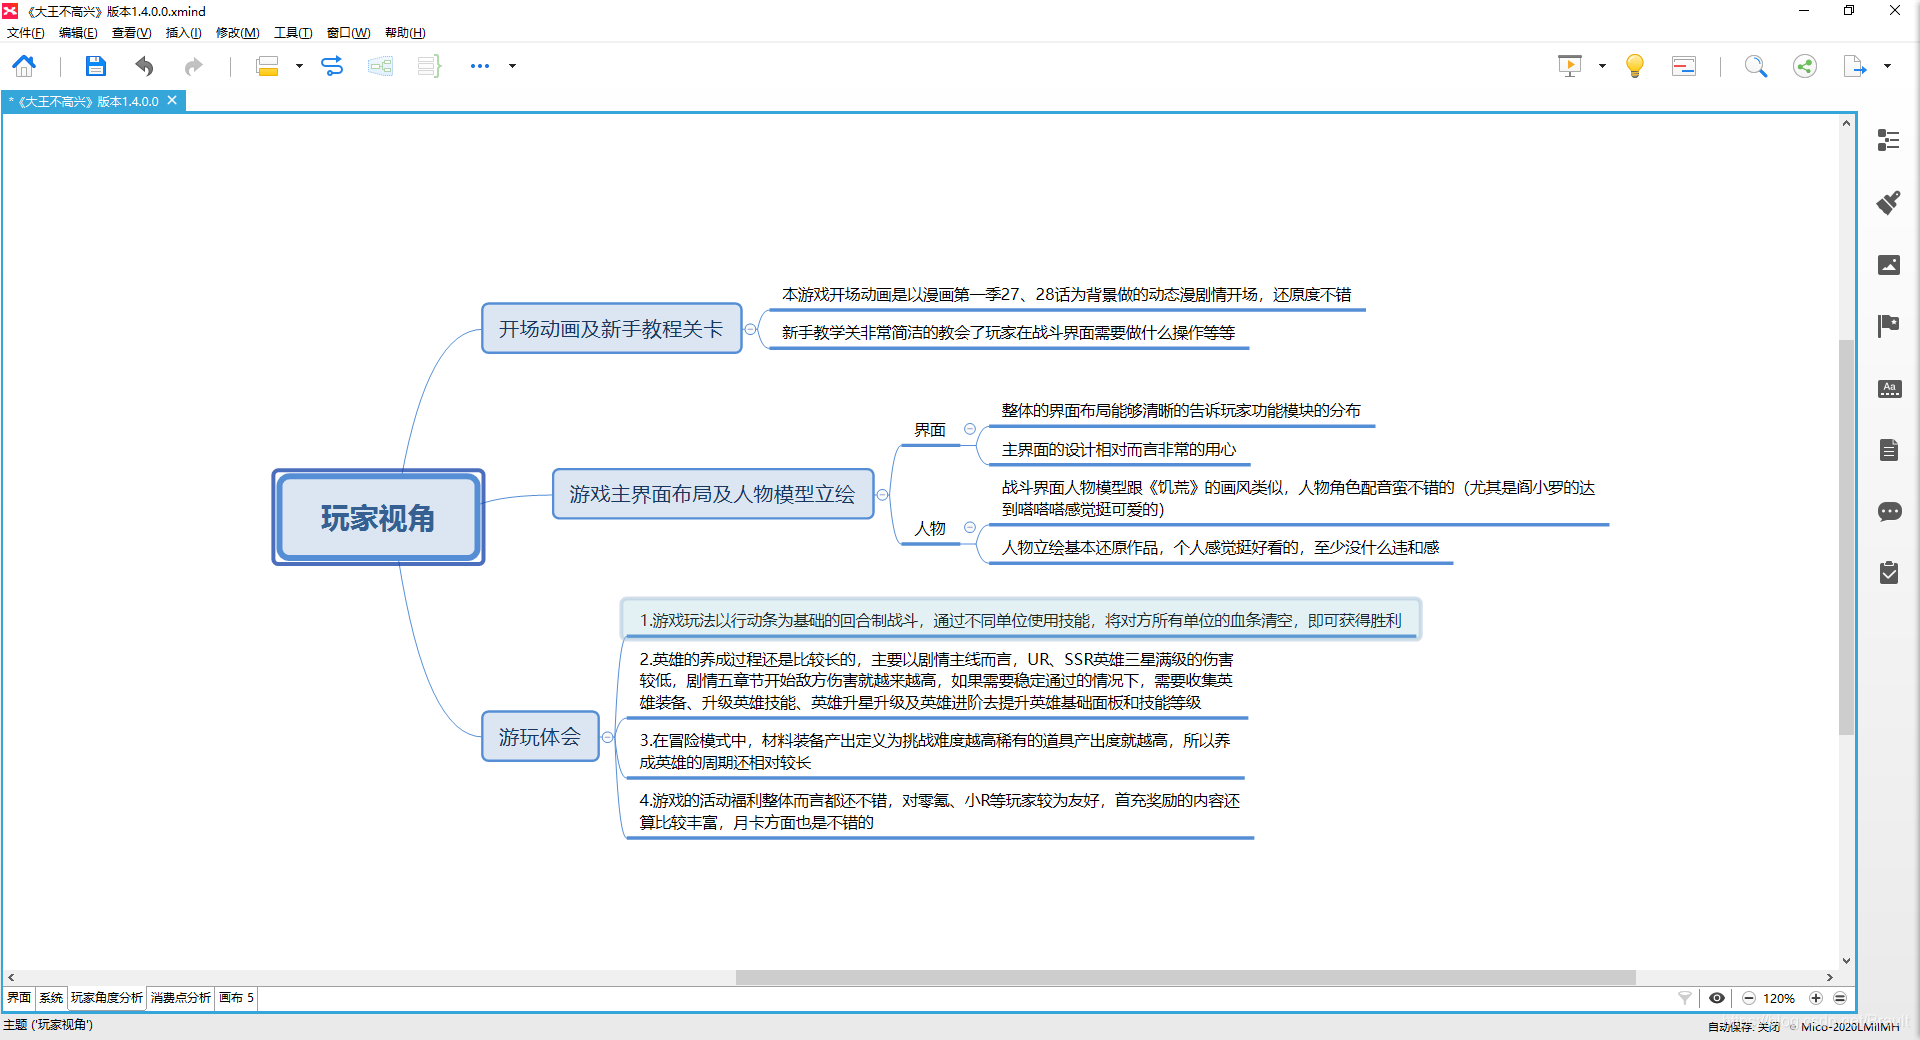Open the Outline panel in right sidebar
This screenshot has width=1920, height=1040.
pos(1889,140)
